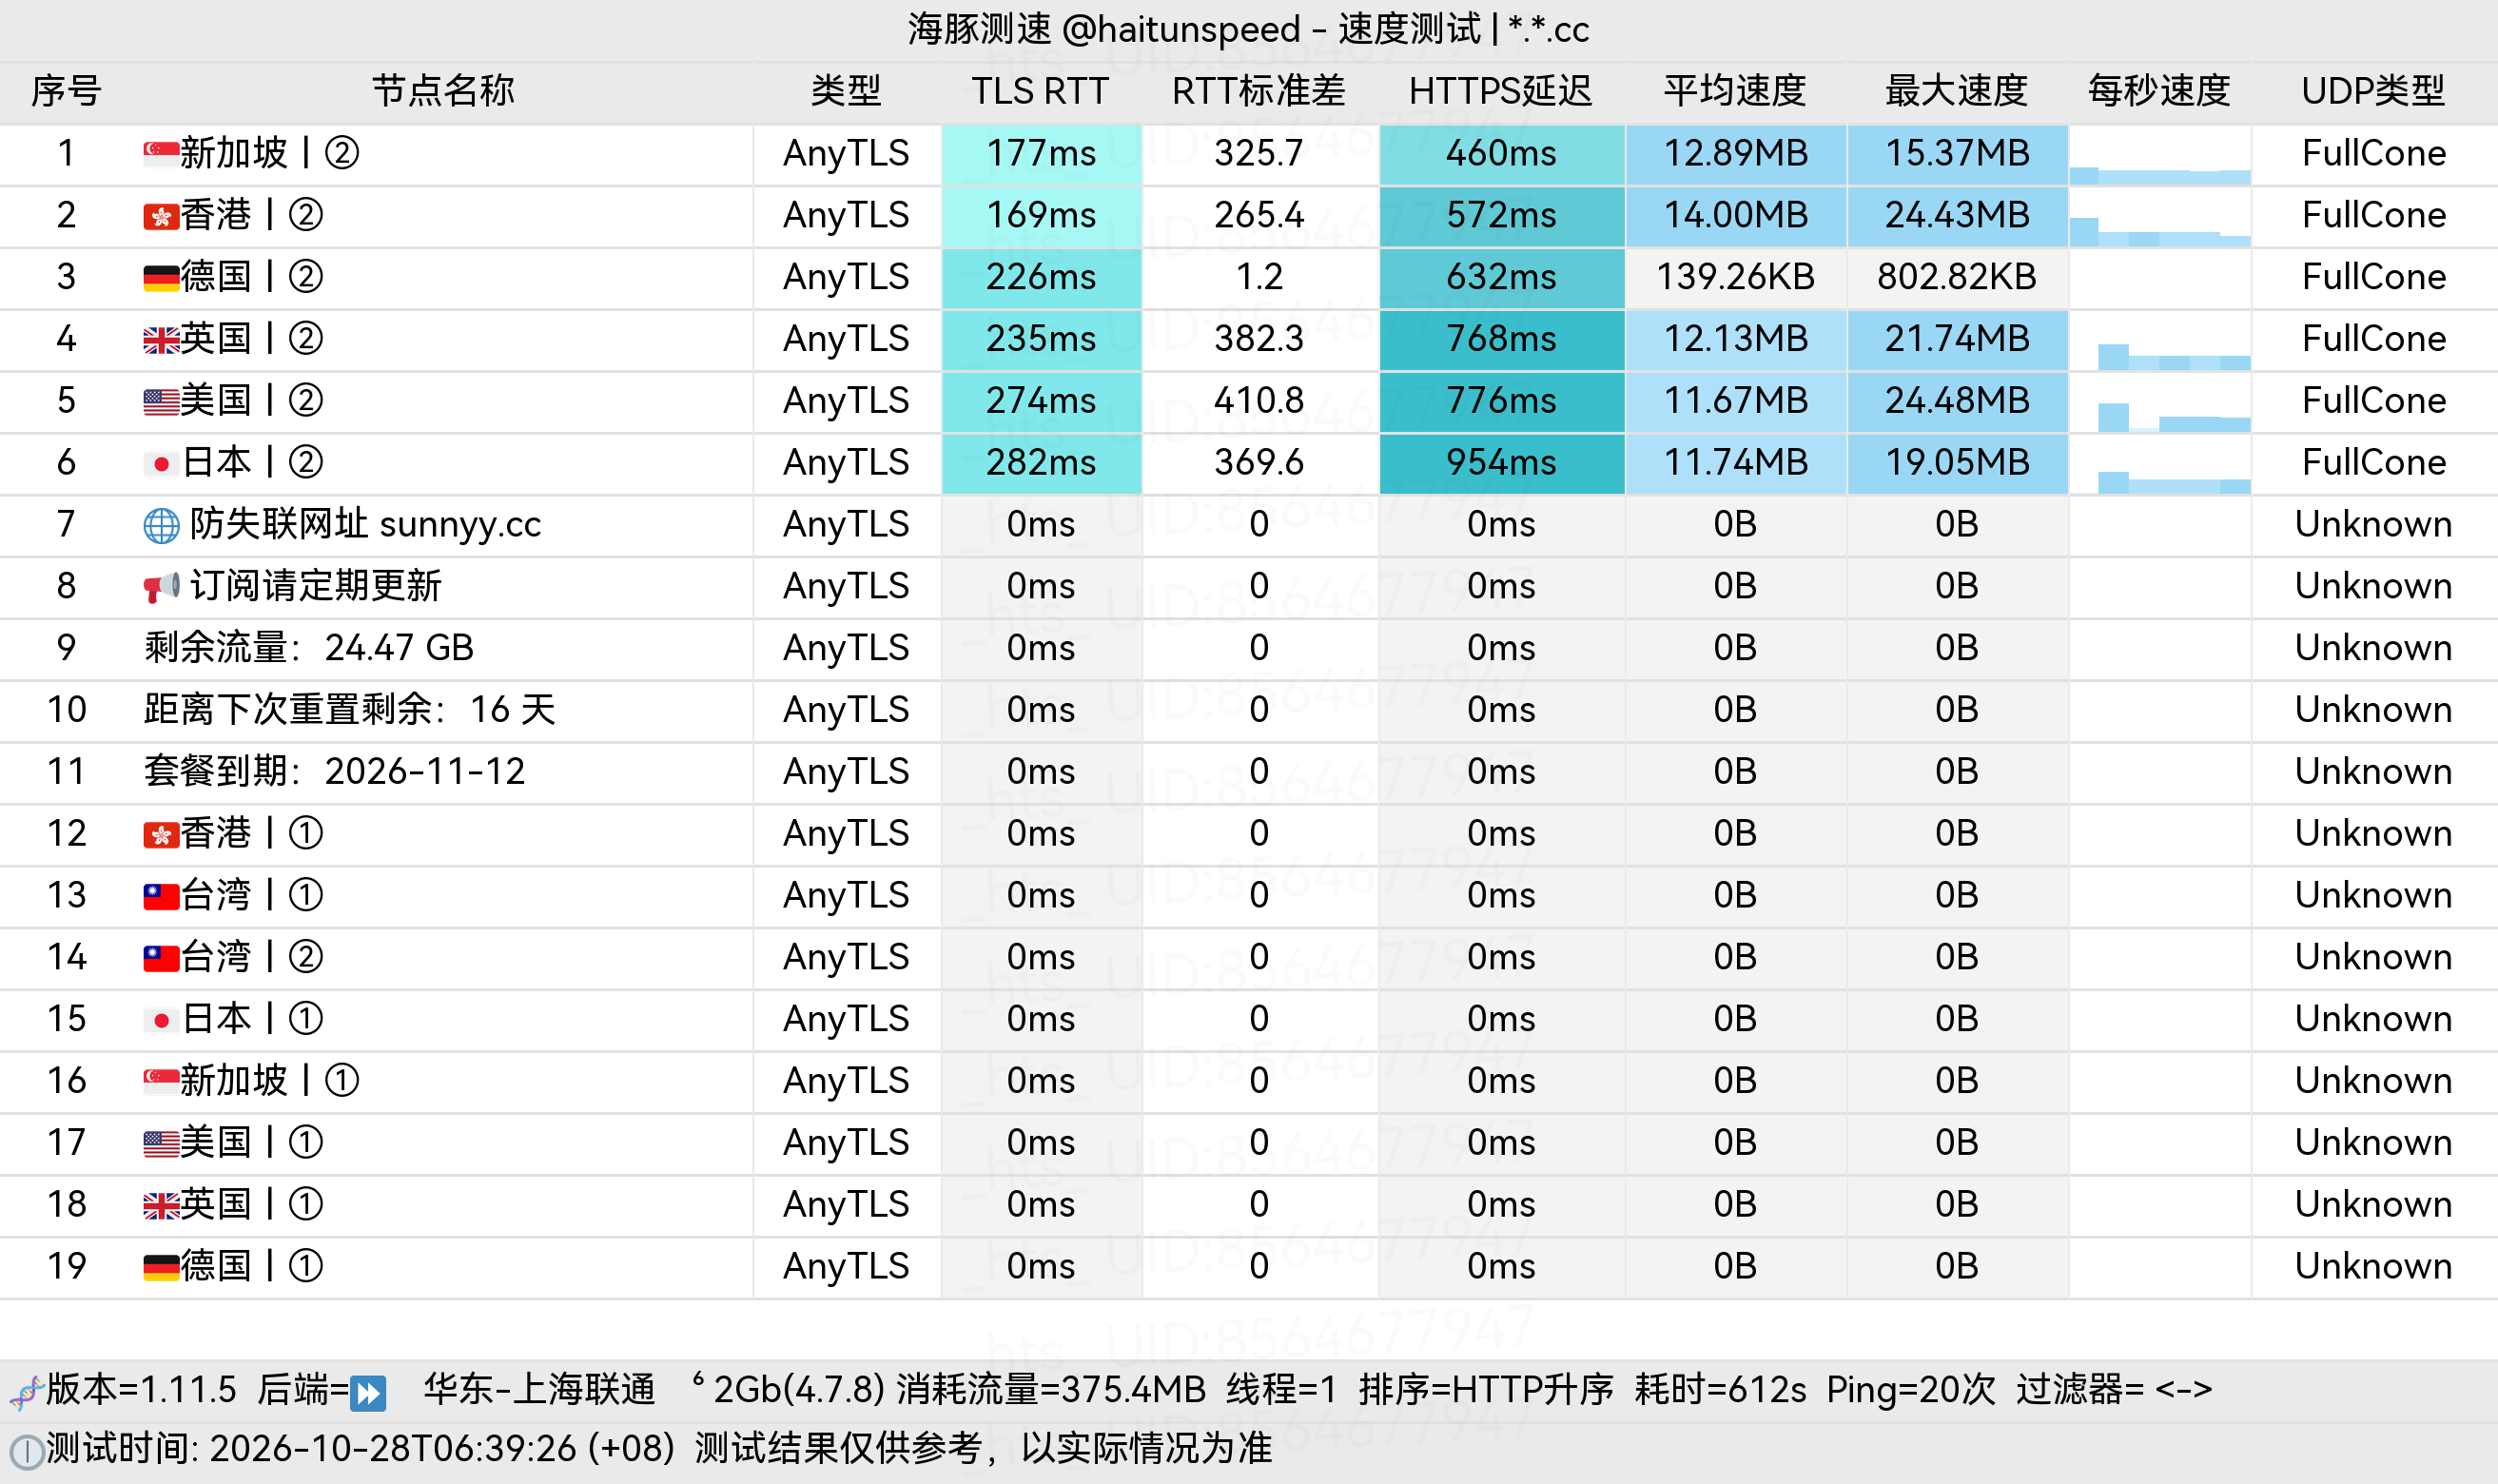Click the US flag in row 5
This screenshot has width=2498, height=1484.
[x=161, y=401]
